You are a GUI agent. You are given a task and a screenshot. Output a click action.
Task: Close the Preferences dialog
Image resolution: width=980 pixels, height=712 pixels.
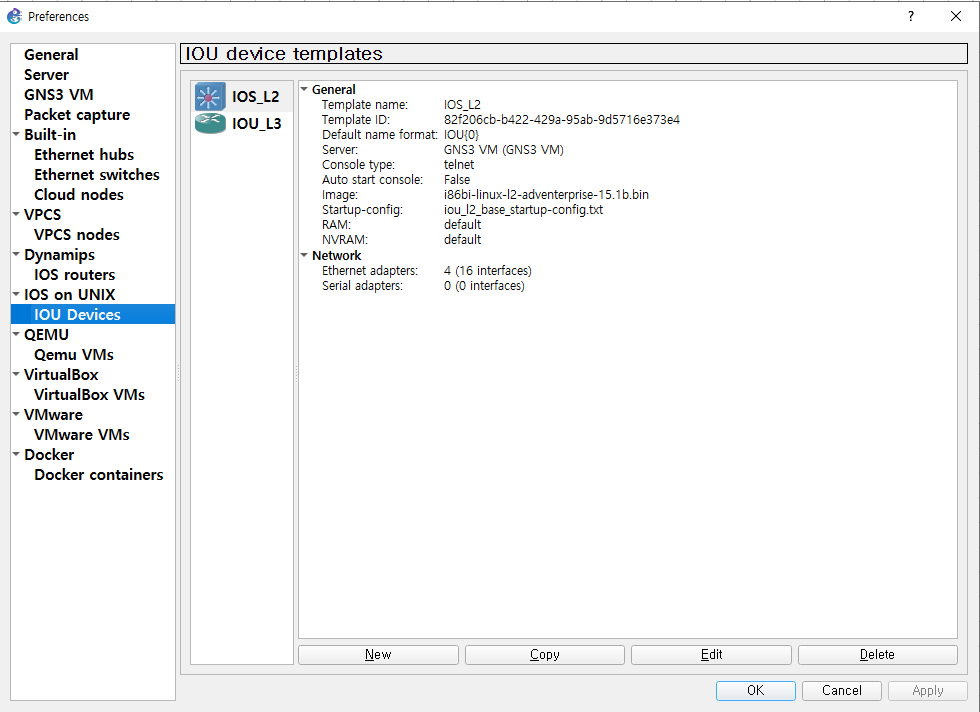click(956, 16)
